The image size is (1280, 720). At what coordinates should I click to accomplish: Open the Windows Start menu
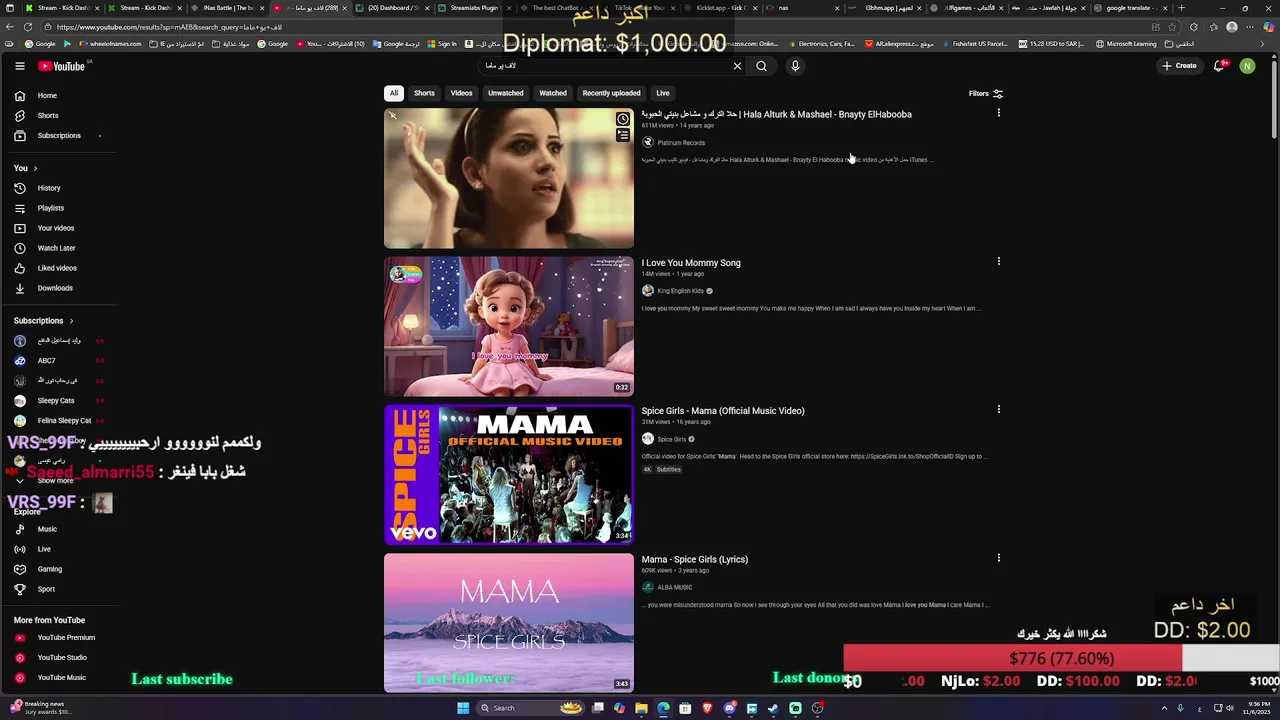click(x=463, y=708)
